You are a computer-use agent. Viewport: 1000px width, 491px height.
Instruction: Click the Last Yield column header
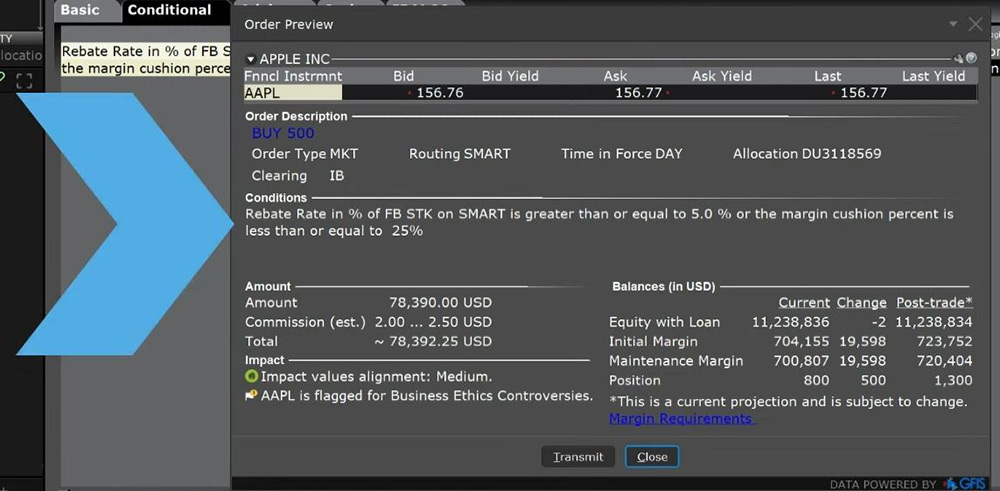point(933,75)
